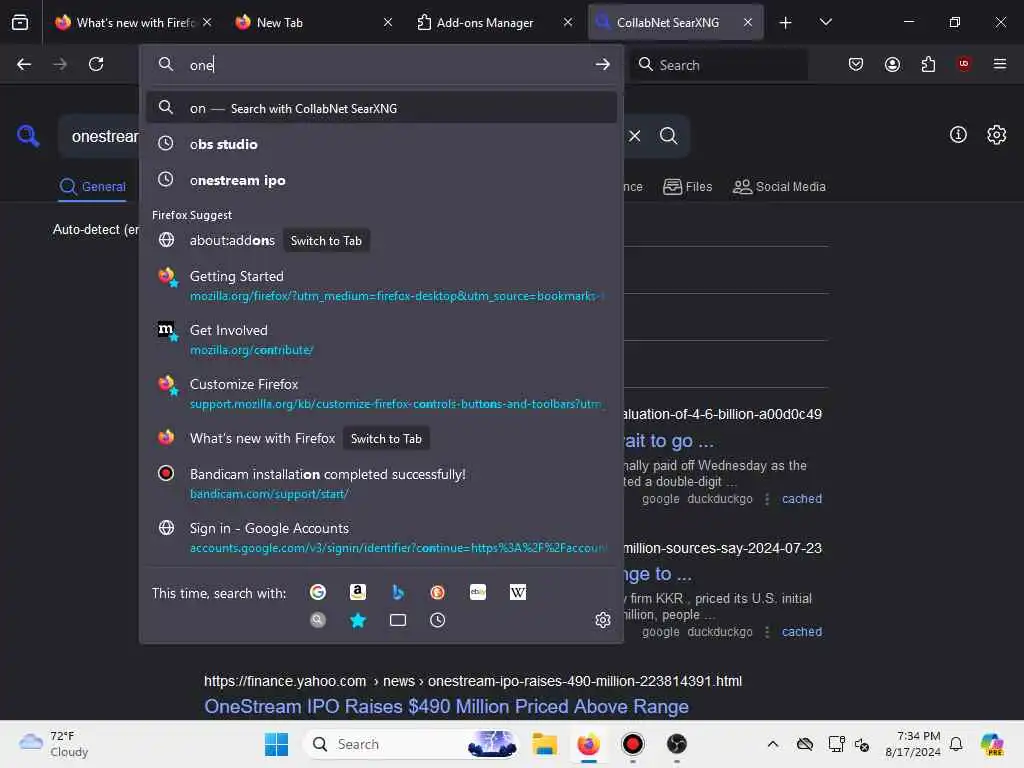Search this time with DuckDuckGo
The height and width of the screenshot is (768, 1024).
tap(438, 592)
